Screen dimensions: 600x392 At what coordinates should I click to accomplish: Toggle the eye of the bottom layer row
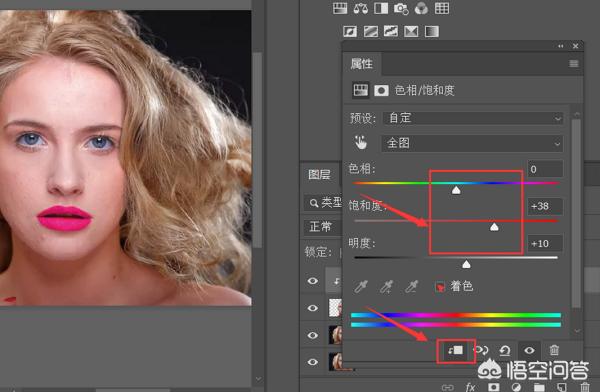point(313,362)
